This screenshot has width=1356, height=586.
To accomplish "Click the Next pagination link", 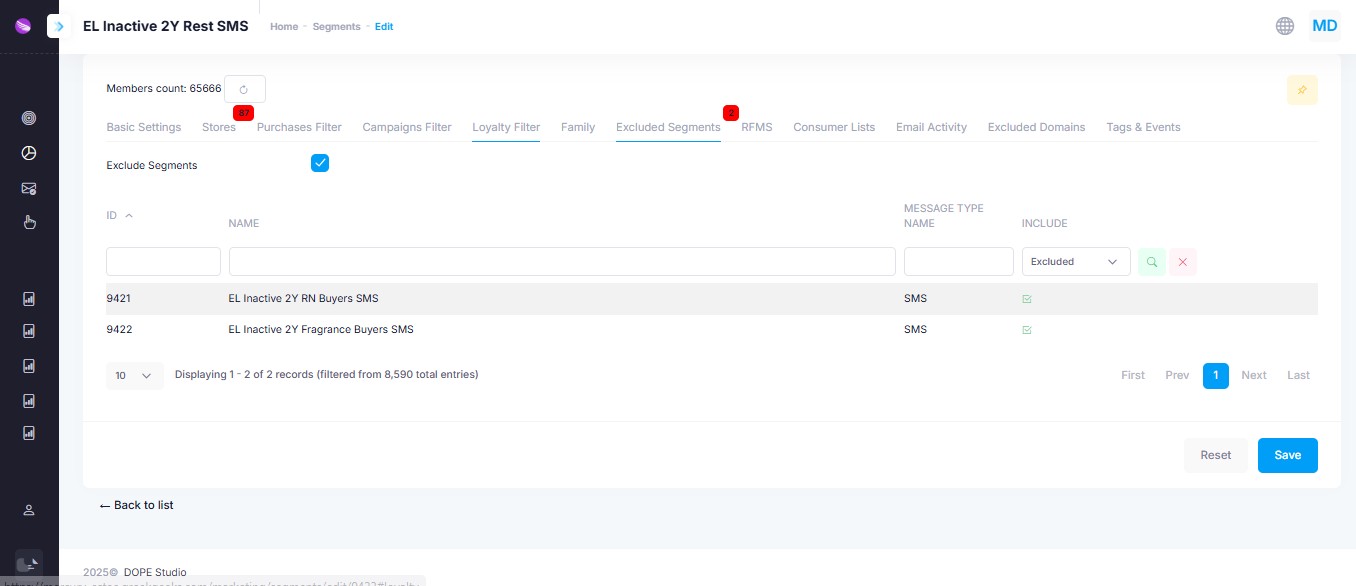I will click(1254, 375).
